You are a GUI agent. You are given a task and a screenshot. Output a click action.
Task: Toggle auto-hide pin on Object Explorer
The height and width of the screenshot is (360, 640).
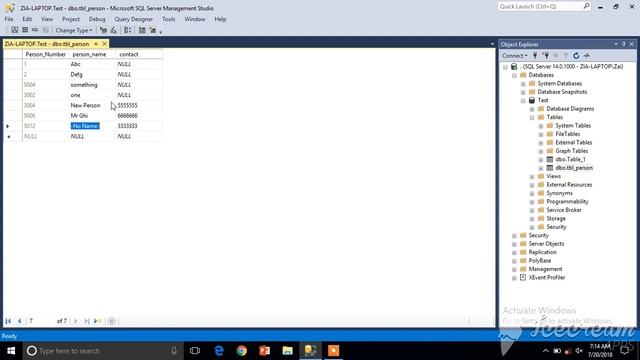(x=624, y=44)
